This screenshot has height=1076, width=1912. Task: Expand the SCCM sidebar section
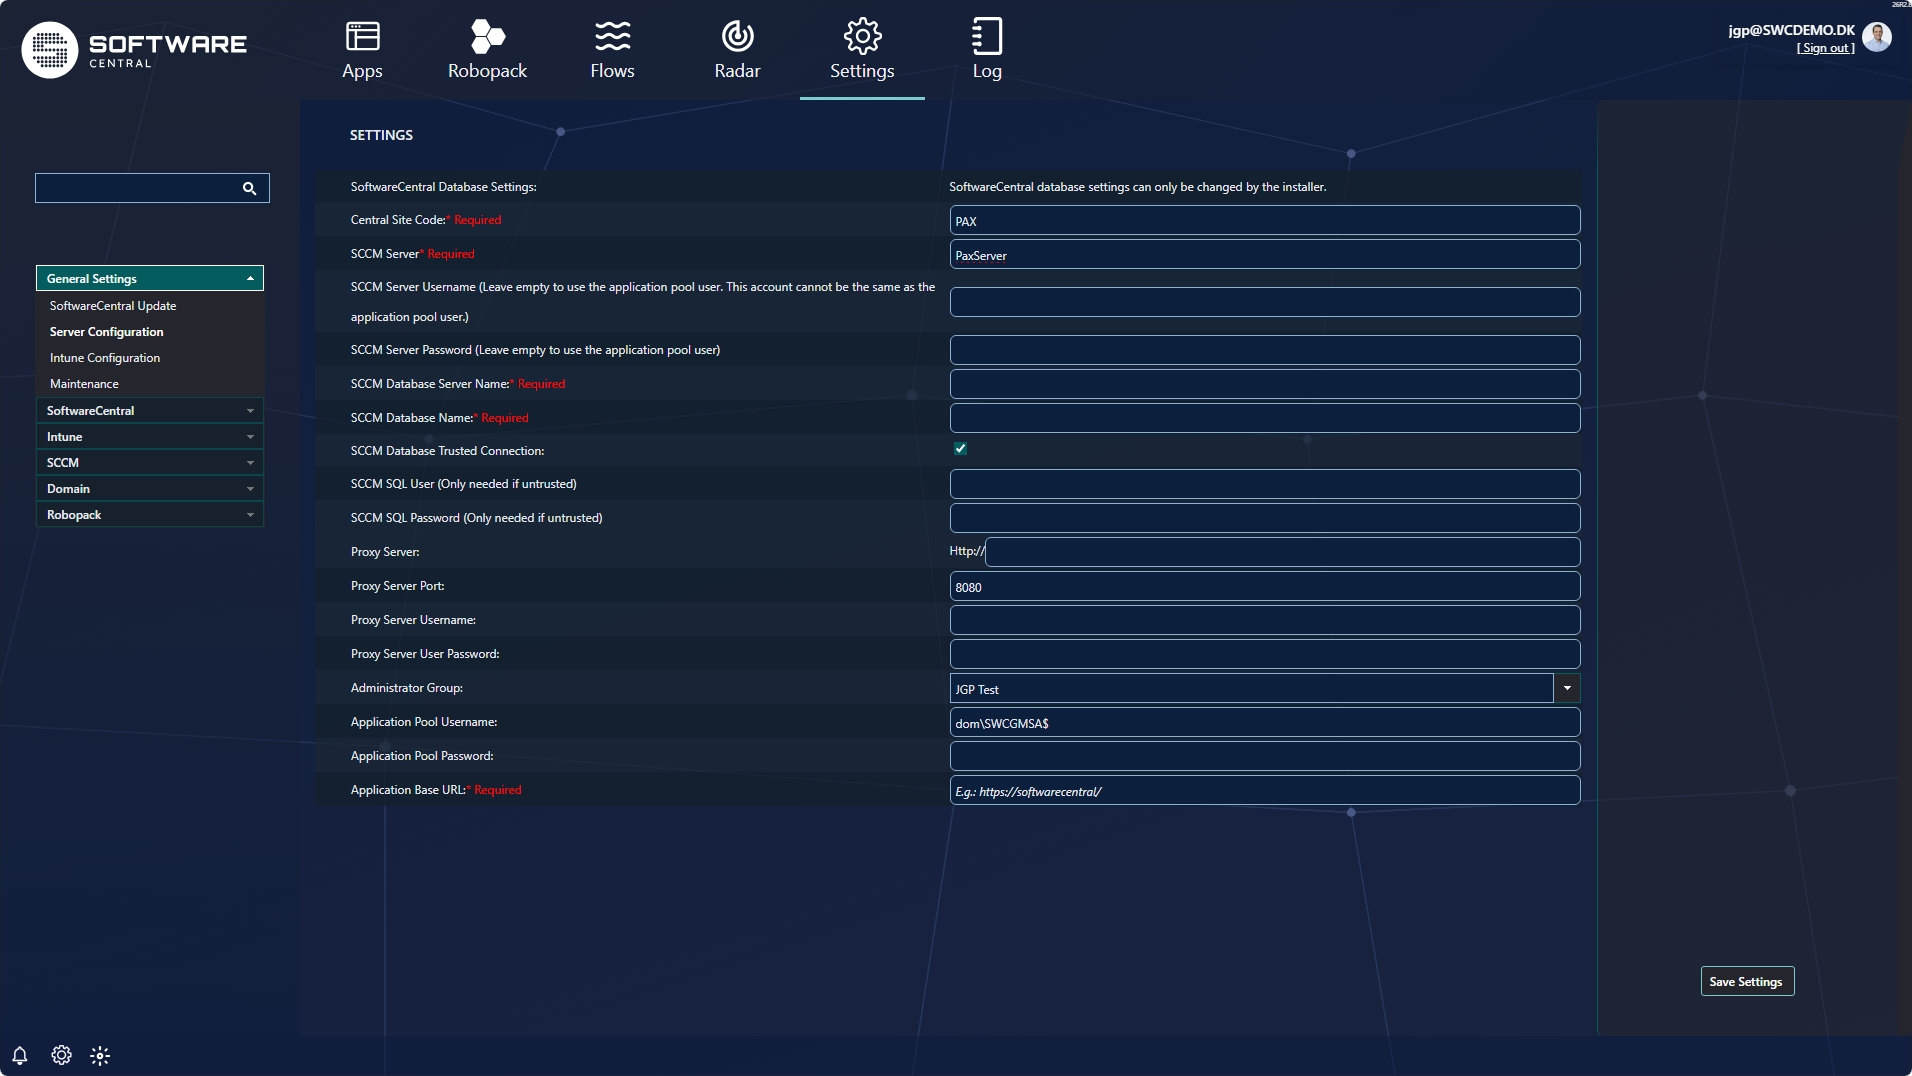(150, 463)
